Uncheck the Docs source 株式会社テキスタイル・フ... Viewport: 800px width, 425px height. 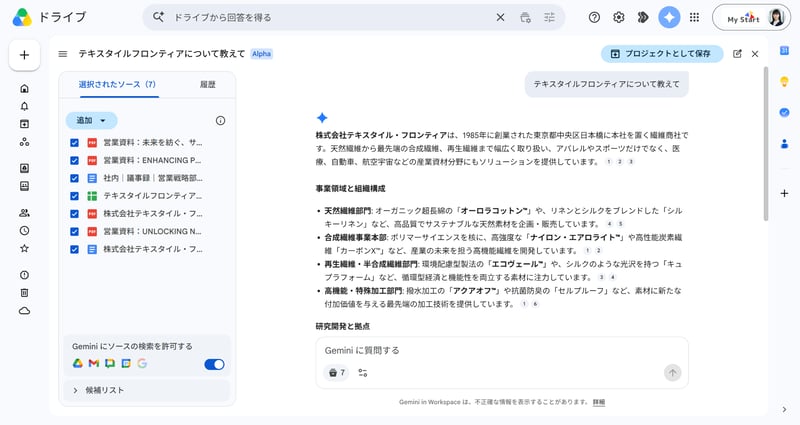(x=74, y=249)
